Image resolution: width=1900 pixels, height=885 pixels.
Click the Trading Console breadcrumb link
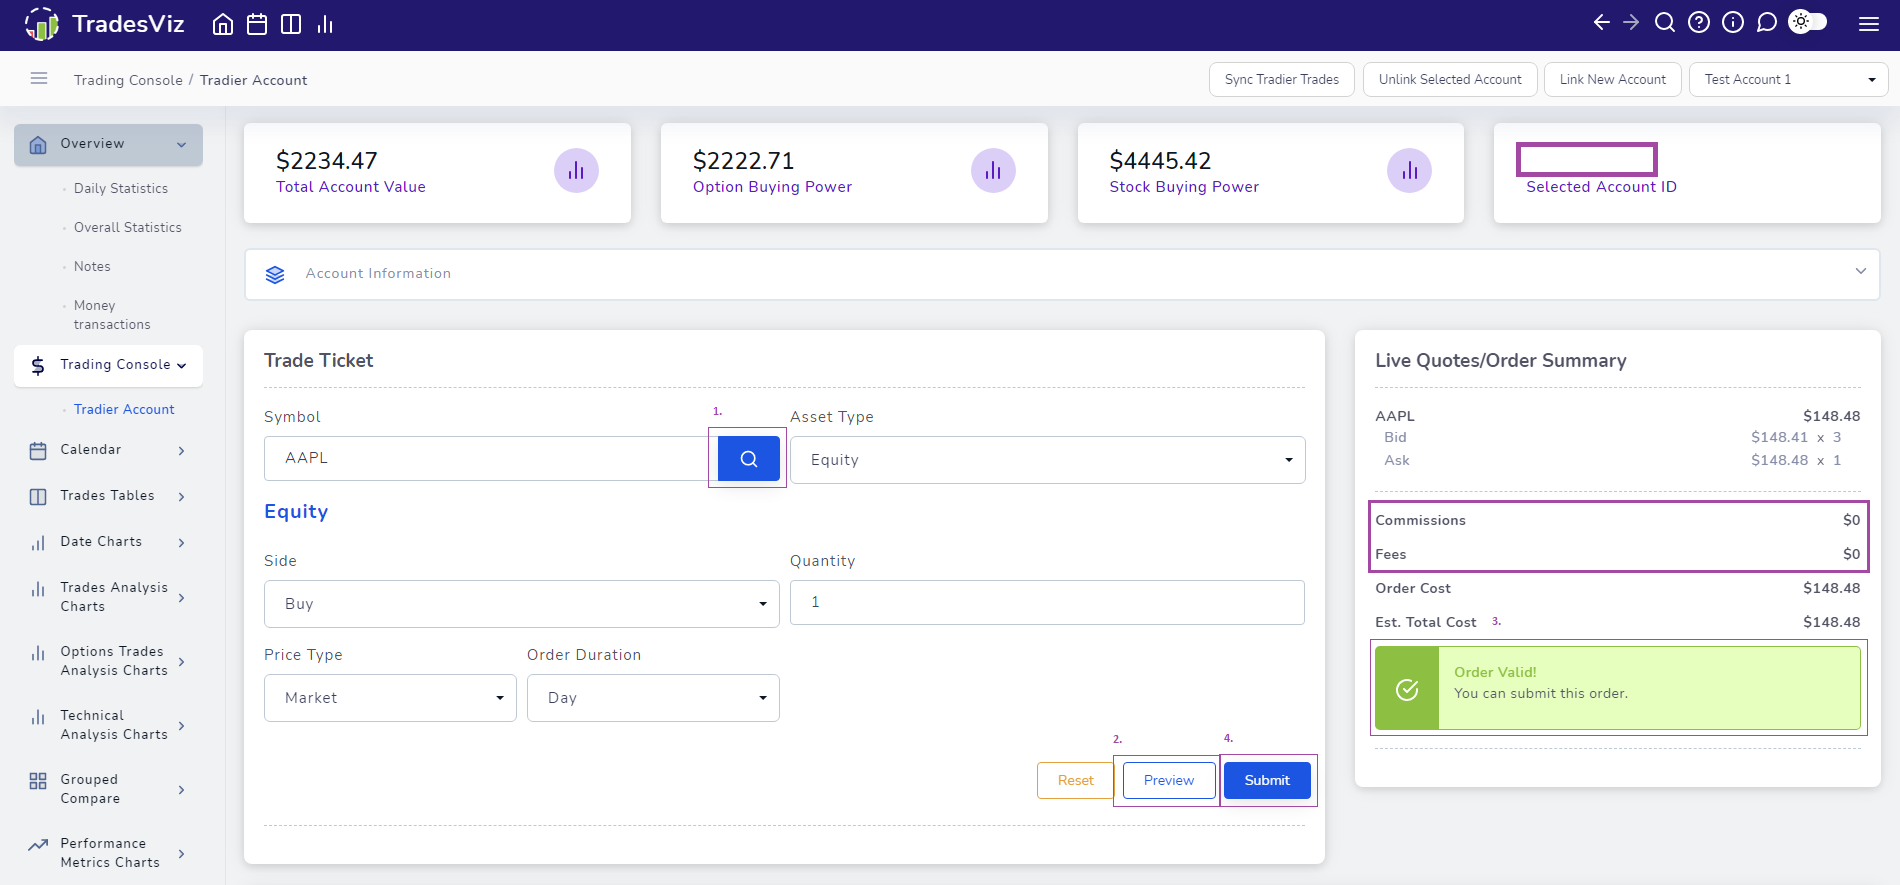[128, 80]
